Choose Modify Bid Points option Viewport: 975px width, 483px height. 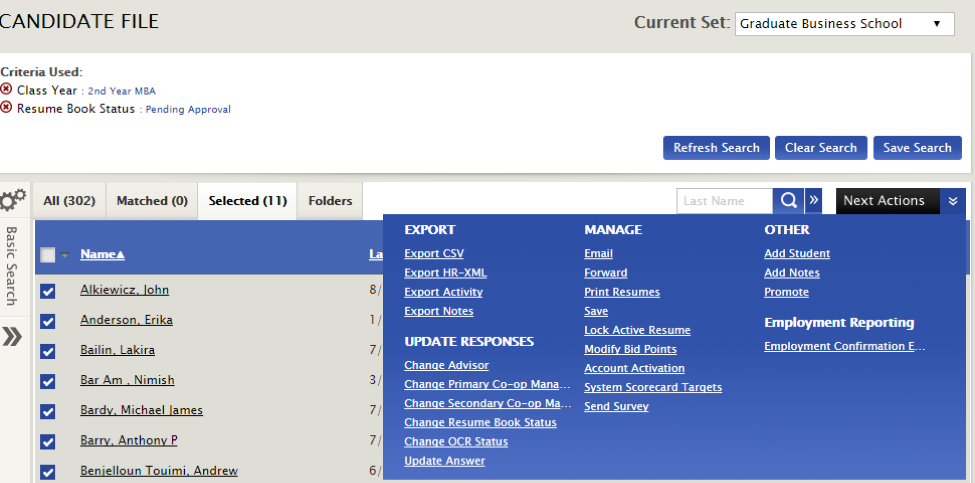pyautogui.click(x=631, y=349)
